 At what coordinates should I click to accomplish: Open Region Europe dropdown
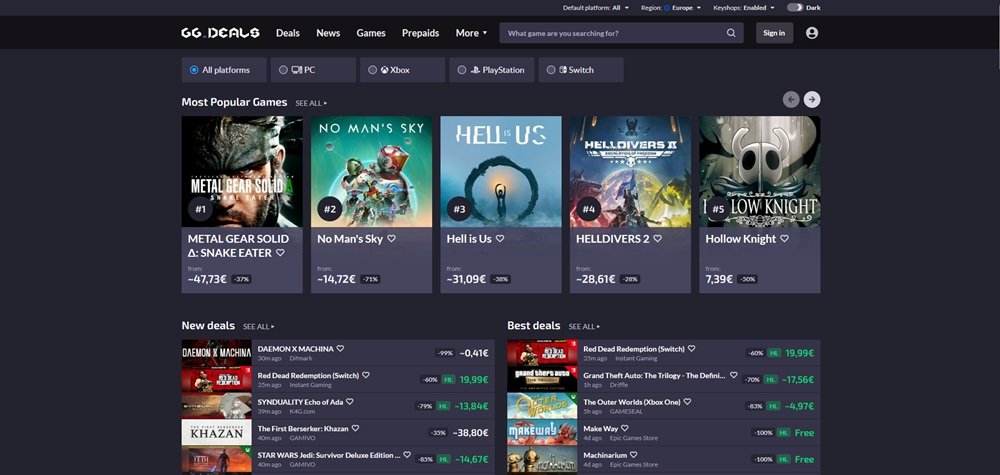tap(669, 8)
